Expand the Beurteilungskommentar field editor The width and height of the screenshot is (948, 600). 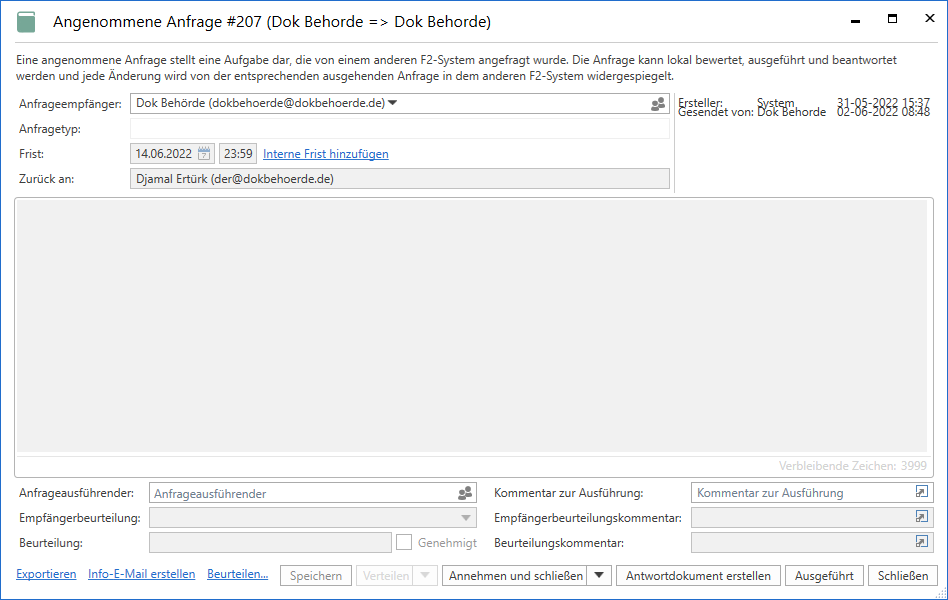(921, 542)
